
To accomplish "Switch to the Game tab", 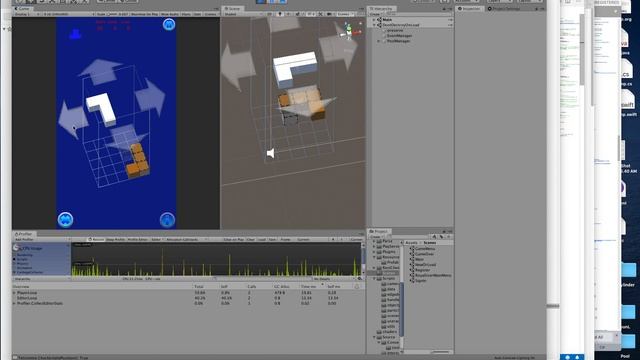I will click(x=22, y=9).
